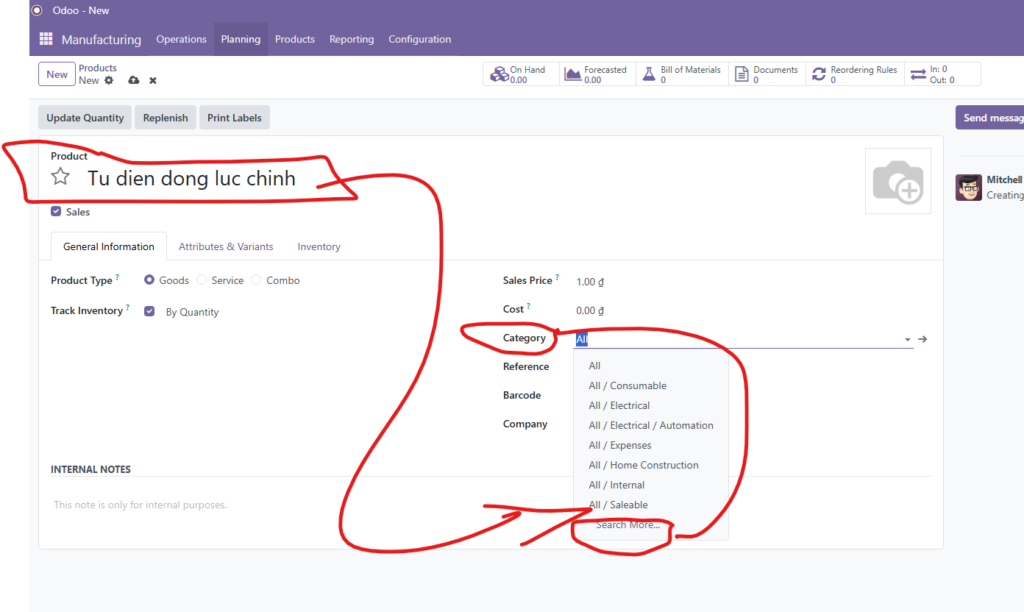Click the Update Quantity button

(85, 118)
